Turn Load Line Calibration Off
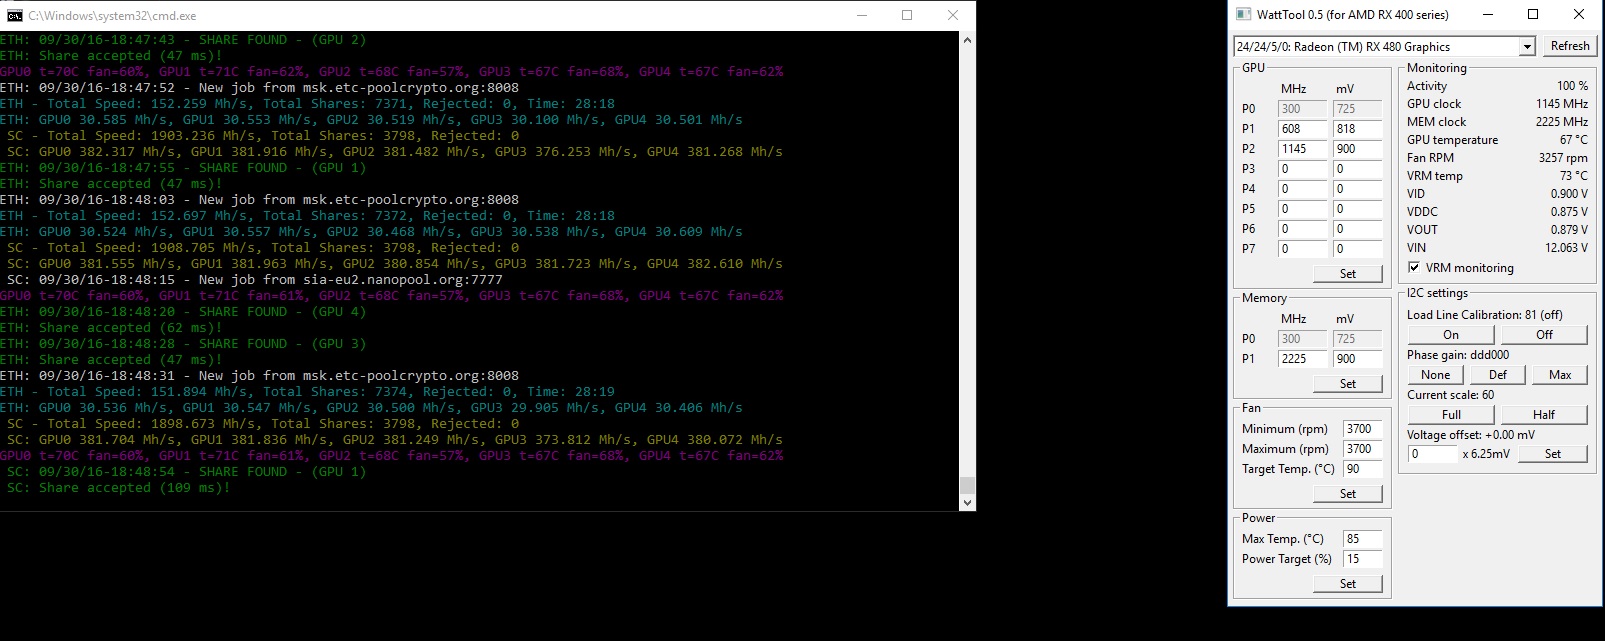Viewport: 1605px width, 641px height. point(1544,335)
